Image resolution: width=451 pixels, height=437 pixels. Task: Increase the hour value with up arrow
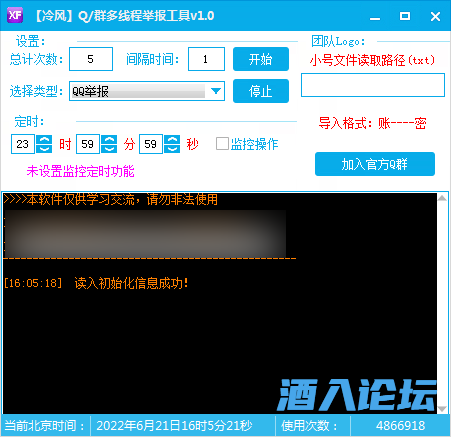pos(44,139)
